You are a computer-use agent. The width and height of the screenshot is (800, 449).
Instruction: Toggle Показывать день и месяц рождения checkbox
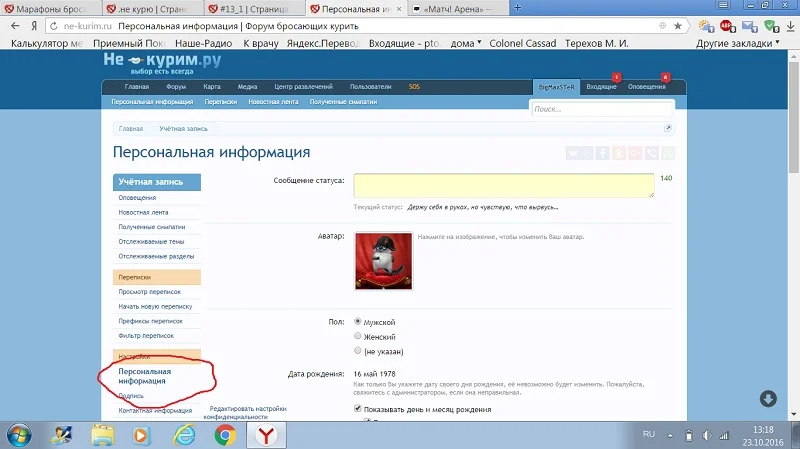click(x=358, y=409)
